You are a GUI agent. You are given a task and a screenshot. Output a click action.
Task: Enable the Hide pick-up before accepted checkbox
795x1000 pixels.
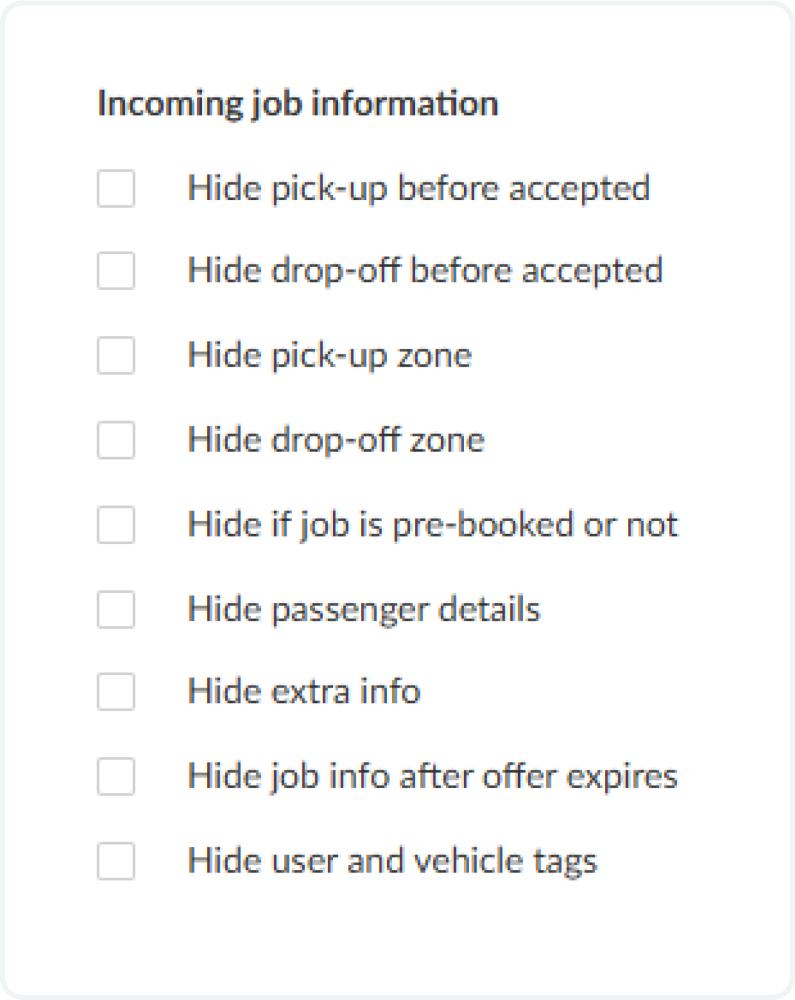click(x=116, y=188)
